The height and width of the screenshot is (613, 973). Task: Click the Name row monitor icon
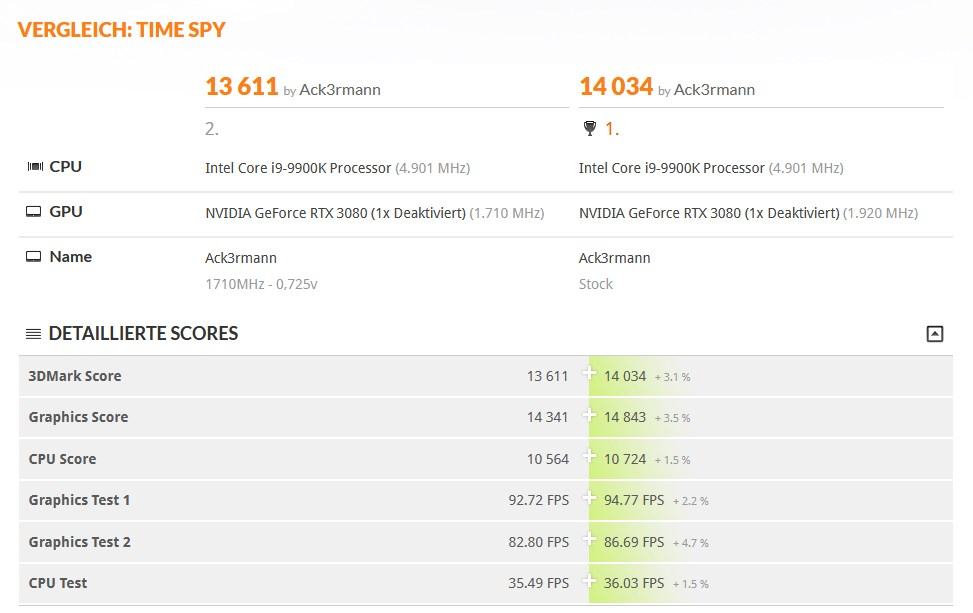tap(34, 257)
